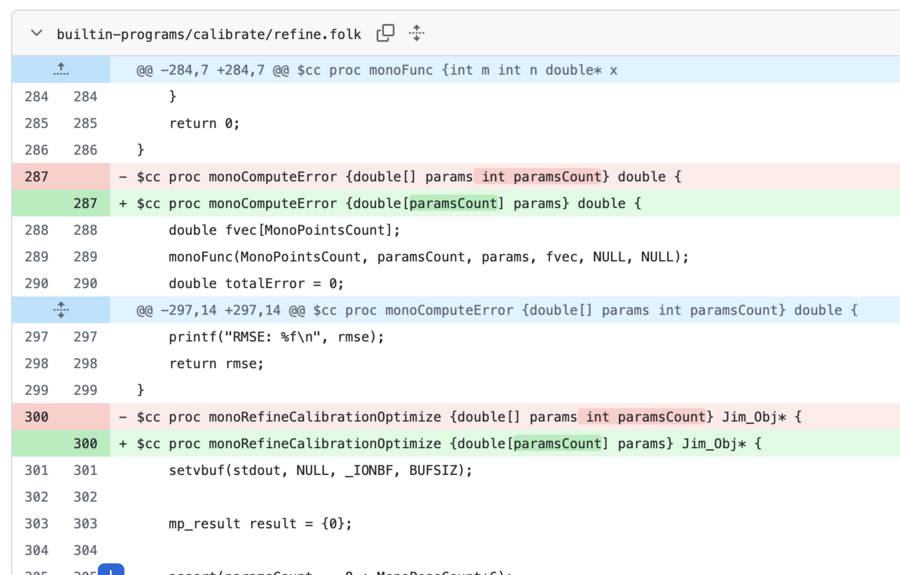The height and width of the screenshot is (575, 900).
Task: Copy the refine.folk file path
Action: point(385,33)
